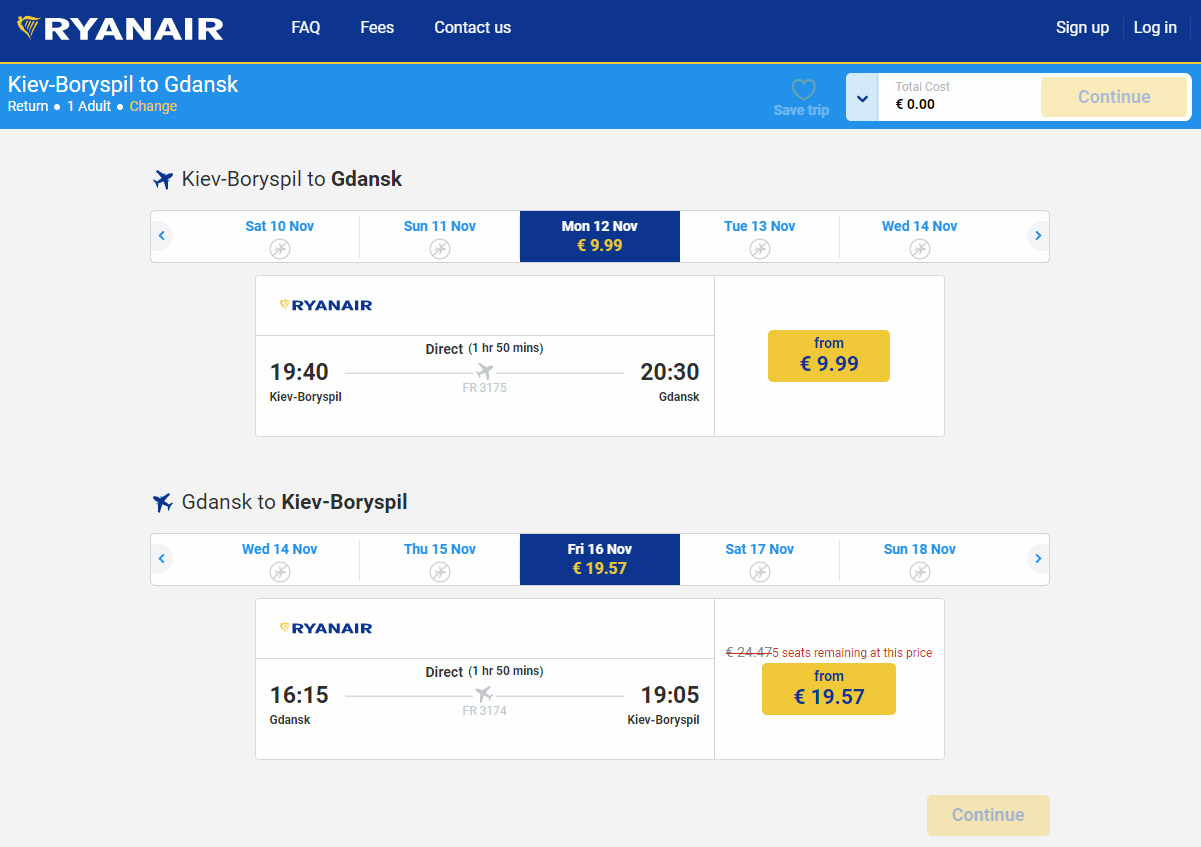Click the no-flight icon under Tue 13 Nov
The image size is (1201, 847).
[760, 249]
